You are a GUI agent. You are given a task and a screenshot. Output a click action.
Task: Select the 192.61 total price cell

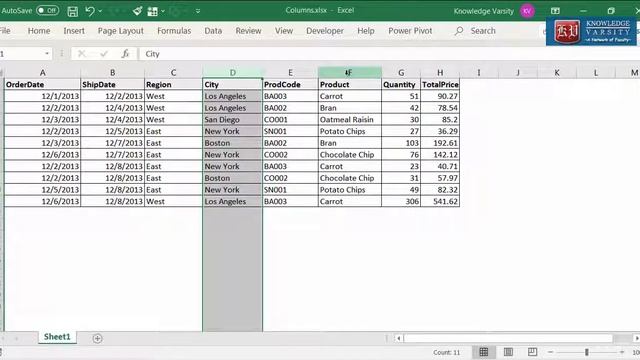(440, 143)
